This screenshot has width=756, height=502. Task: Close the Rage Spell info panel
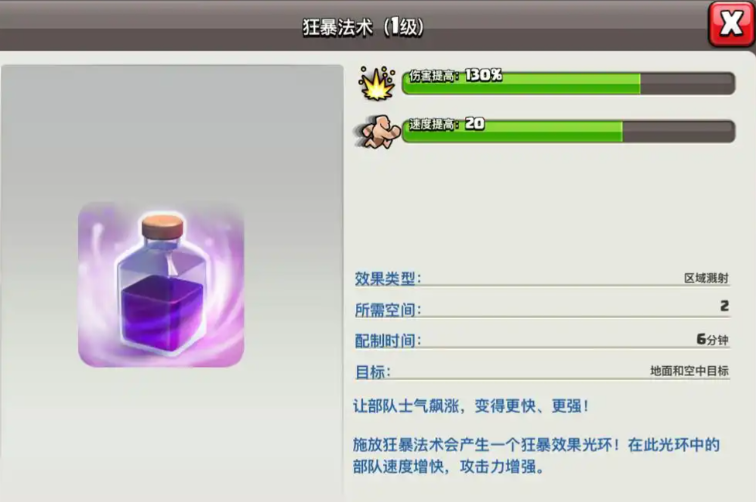coord(731,23)
